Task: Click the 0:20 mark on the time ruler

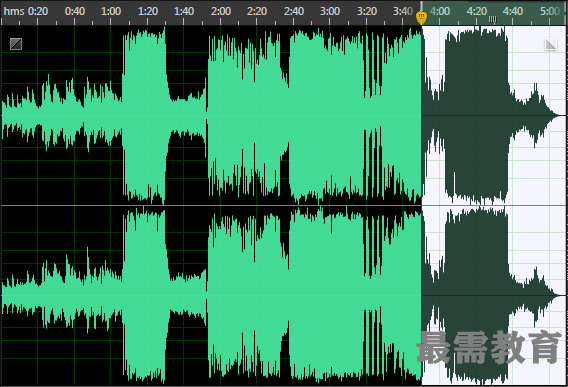Action: pyautogui.click(x=38, y=11)
